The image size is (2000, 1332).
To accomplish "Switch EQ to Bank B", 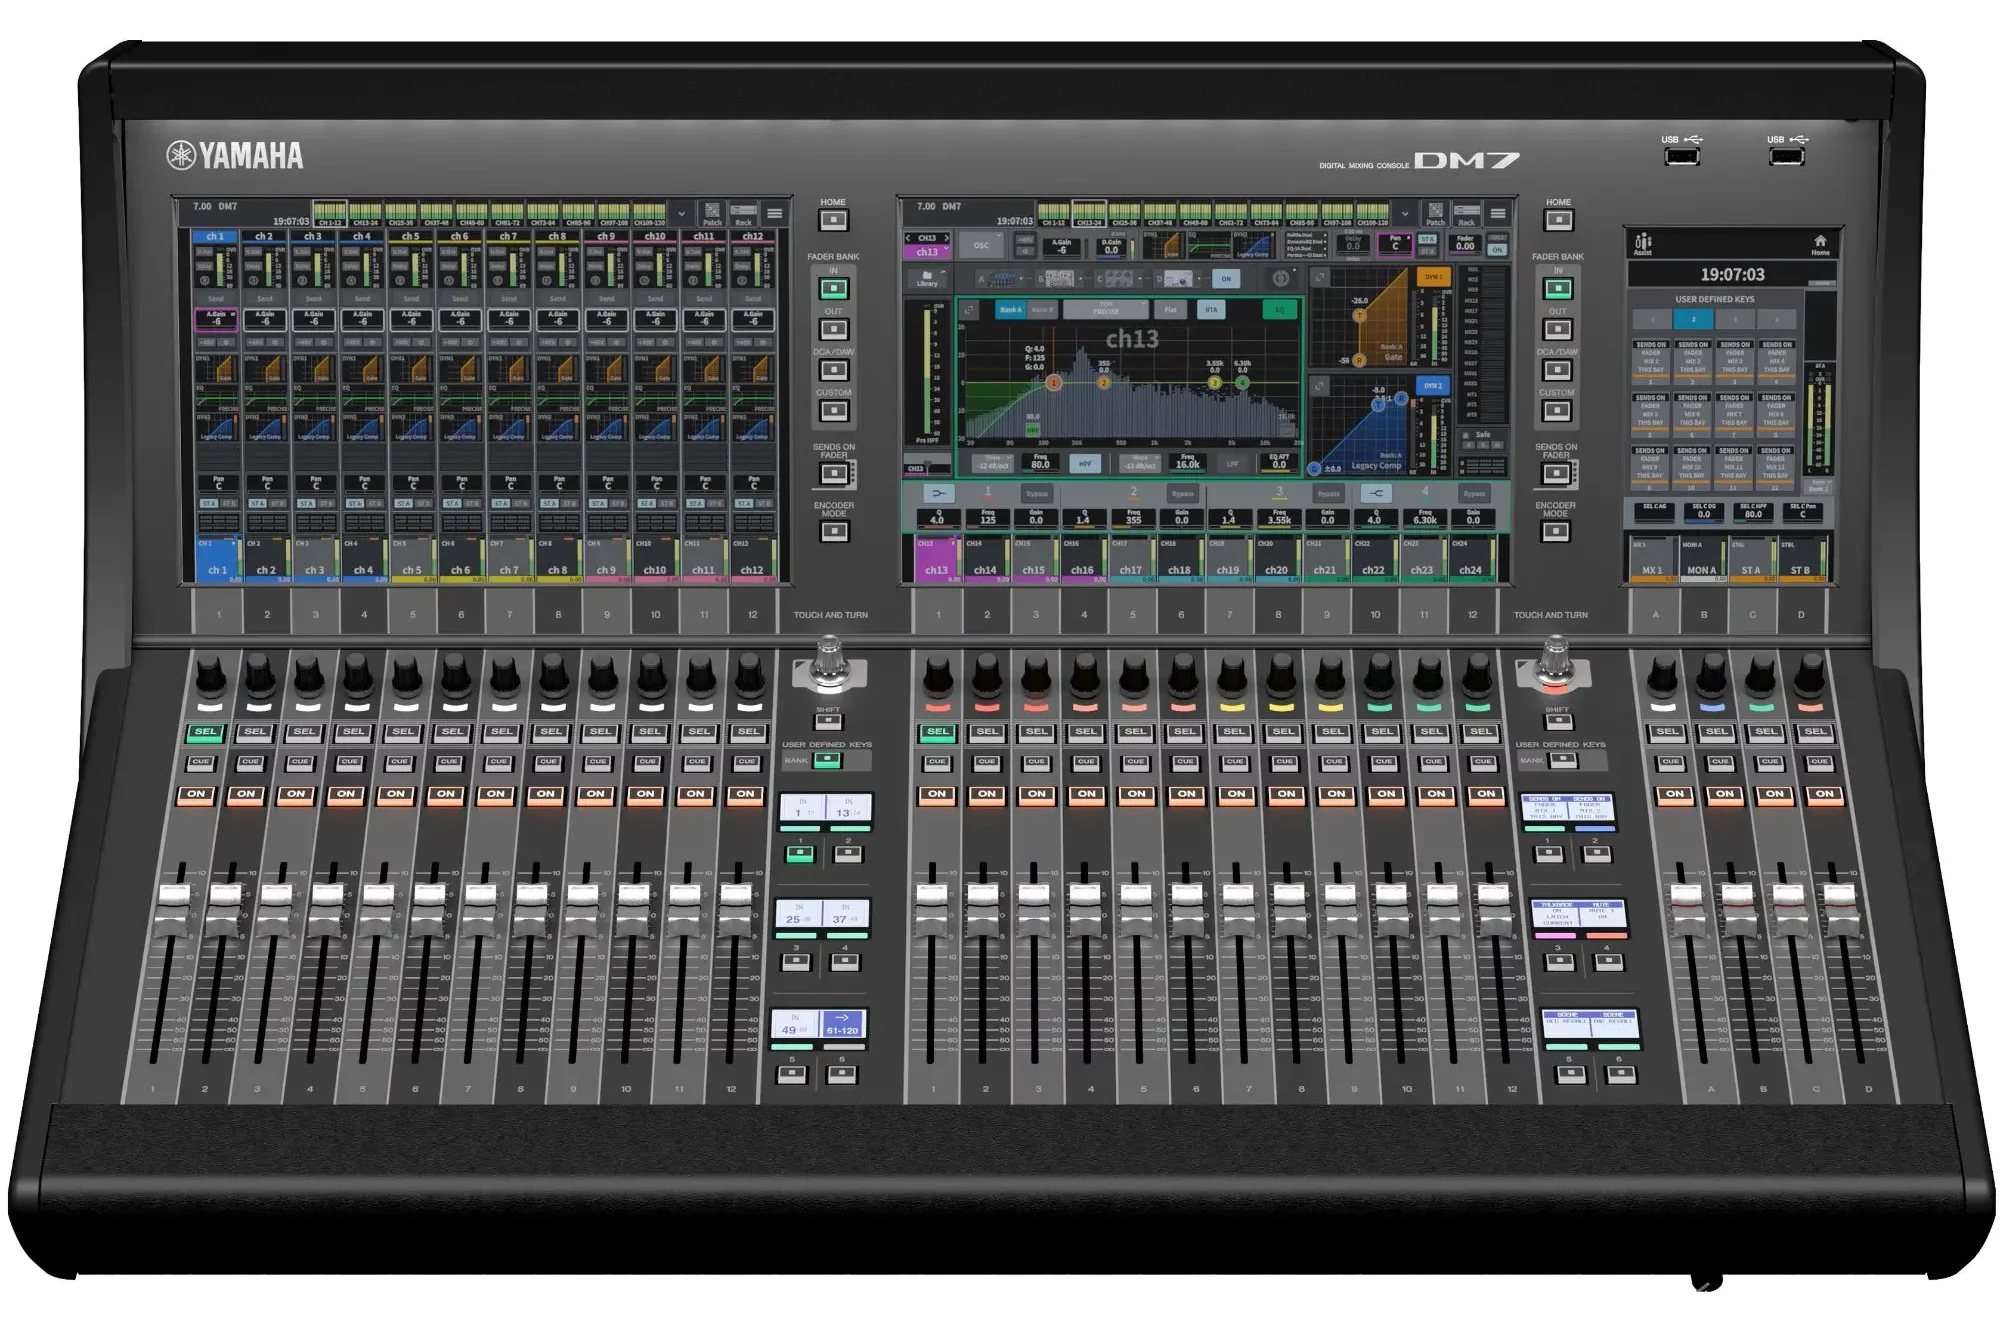I will 1042,310.
